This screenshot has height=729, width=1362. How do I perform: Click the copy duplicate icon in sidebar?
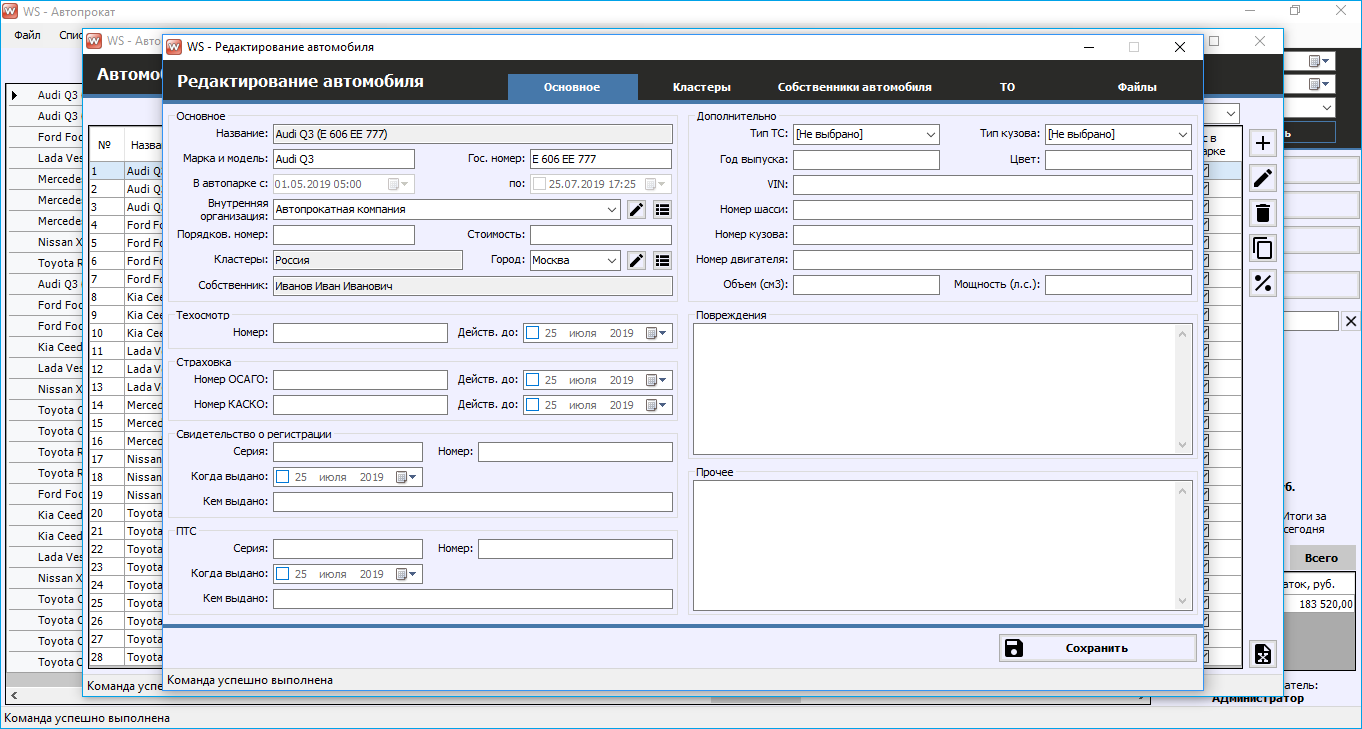point(1263,248)
